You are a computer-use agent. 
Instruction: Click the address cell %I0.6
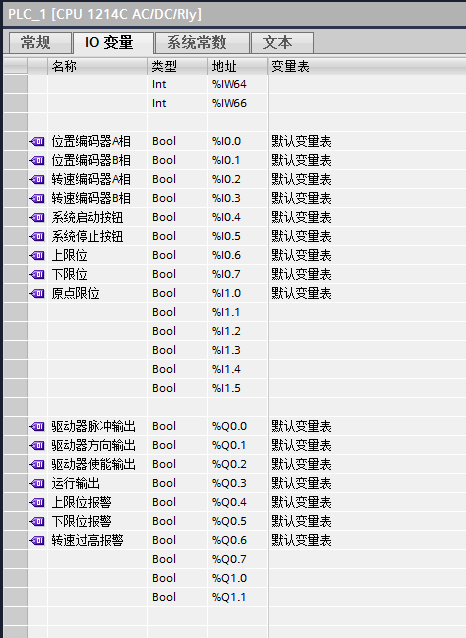tap(237, 256)
